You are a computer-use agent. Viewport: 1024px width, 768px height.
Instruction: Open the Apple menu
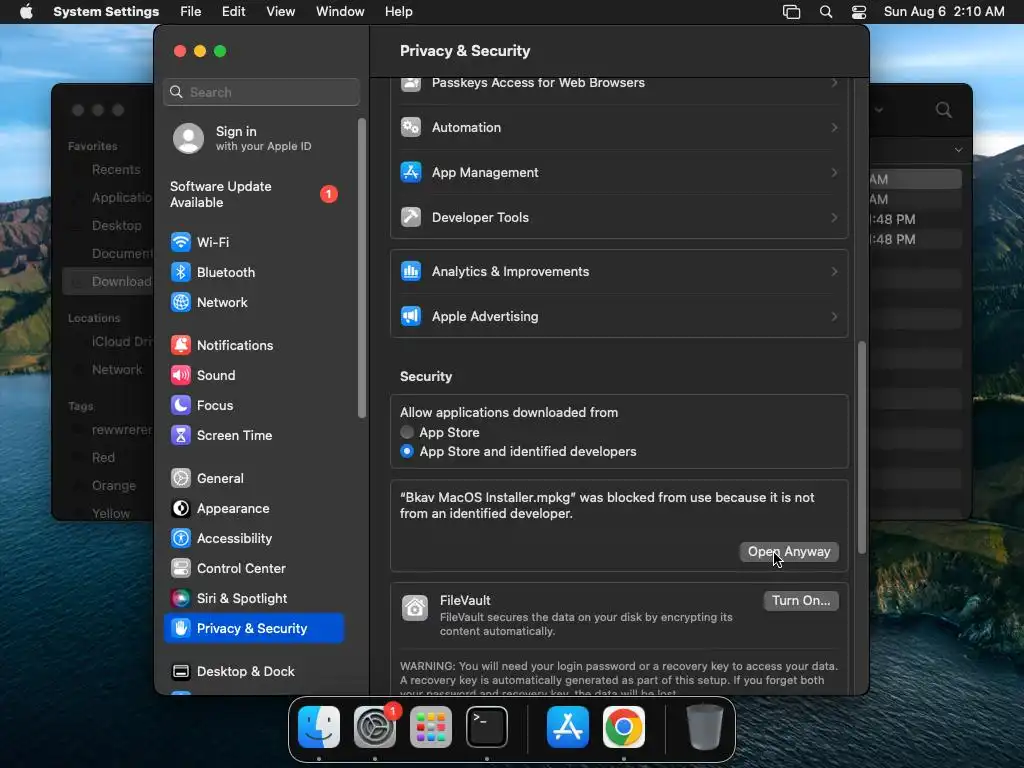pos(26,12)
